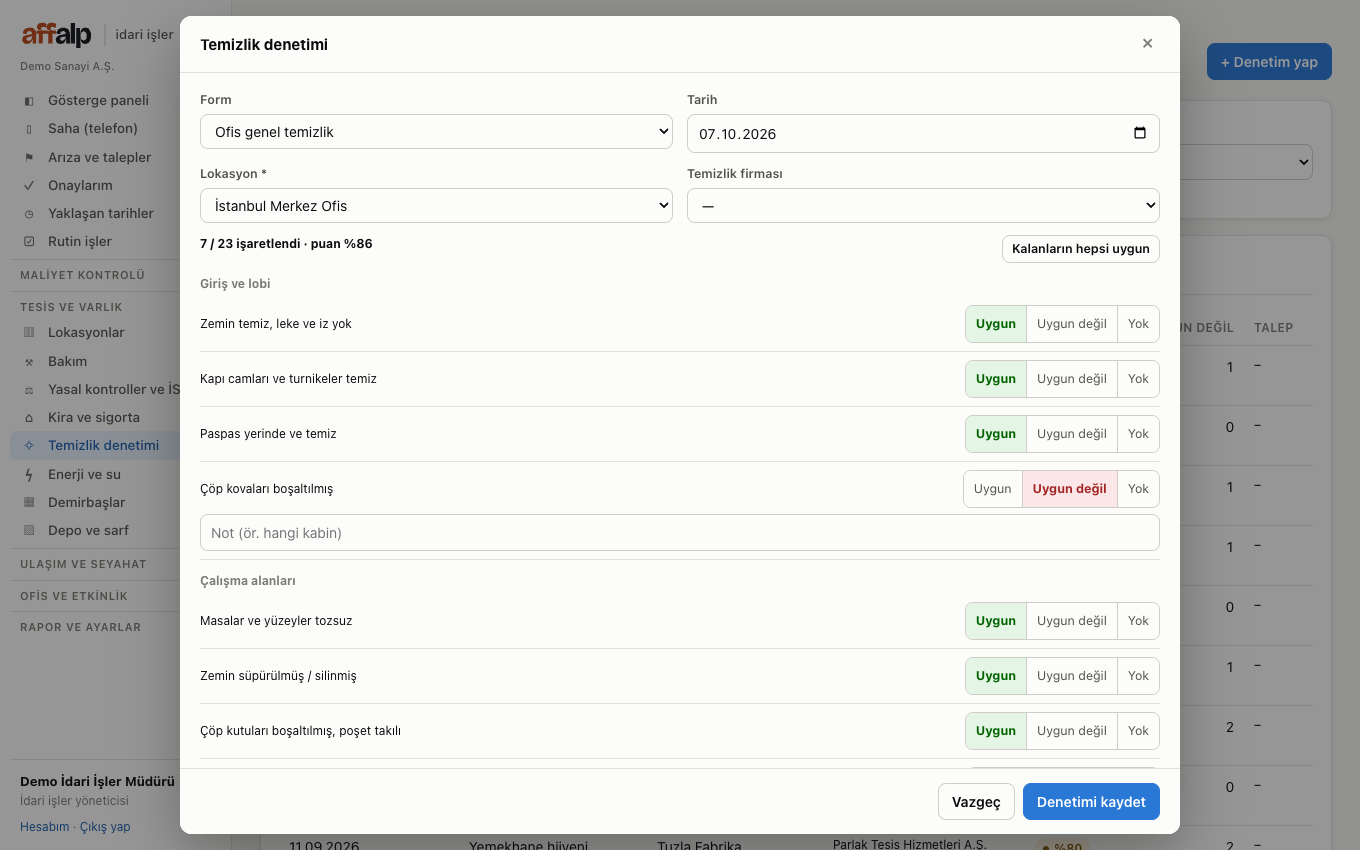Click the Not (ör. hangi kabin) input
The height and width of the screenshot is (850, 1360).
(x=680, y=533)
